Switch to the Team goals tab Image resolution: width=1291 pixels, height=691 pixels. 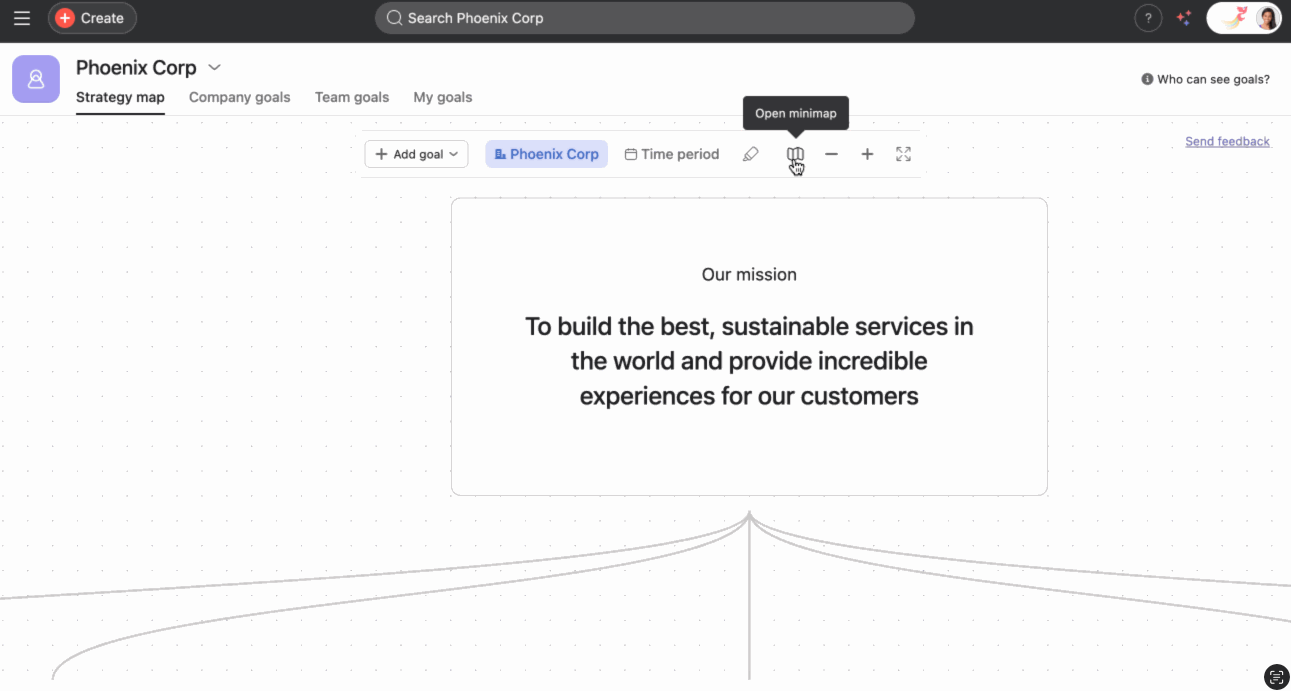(x=351, y=97)
